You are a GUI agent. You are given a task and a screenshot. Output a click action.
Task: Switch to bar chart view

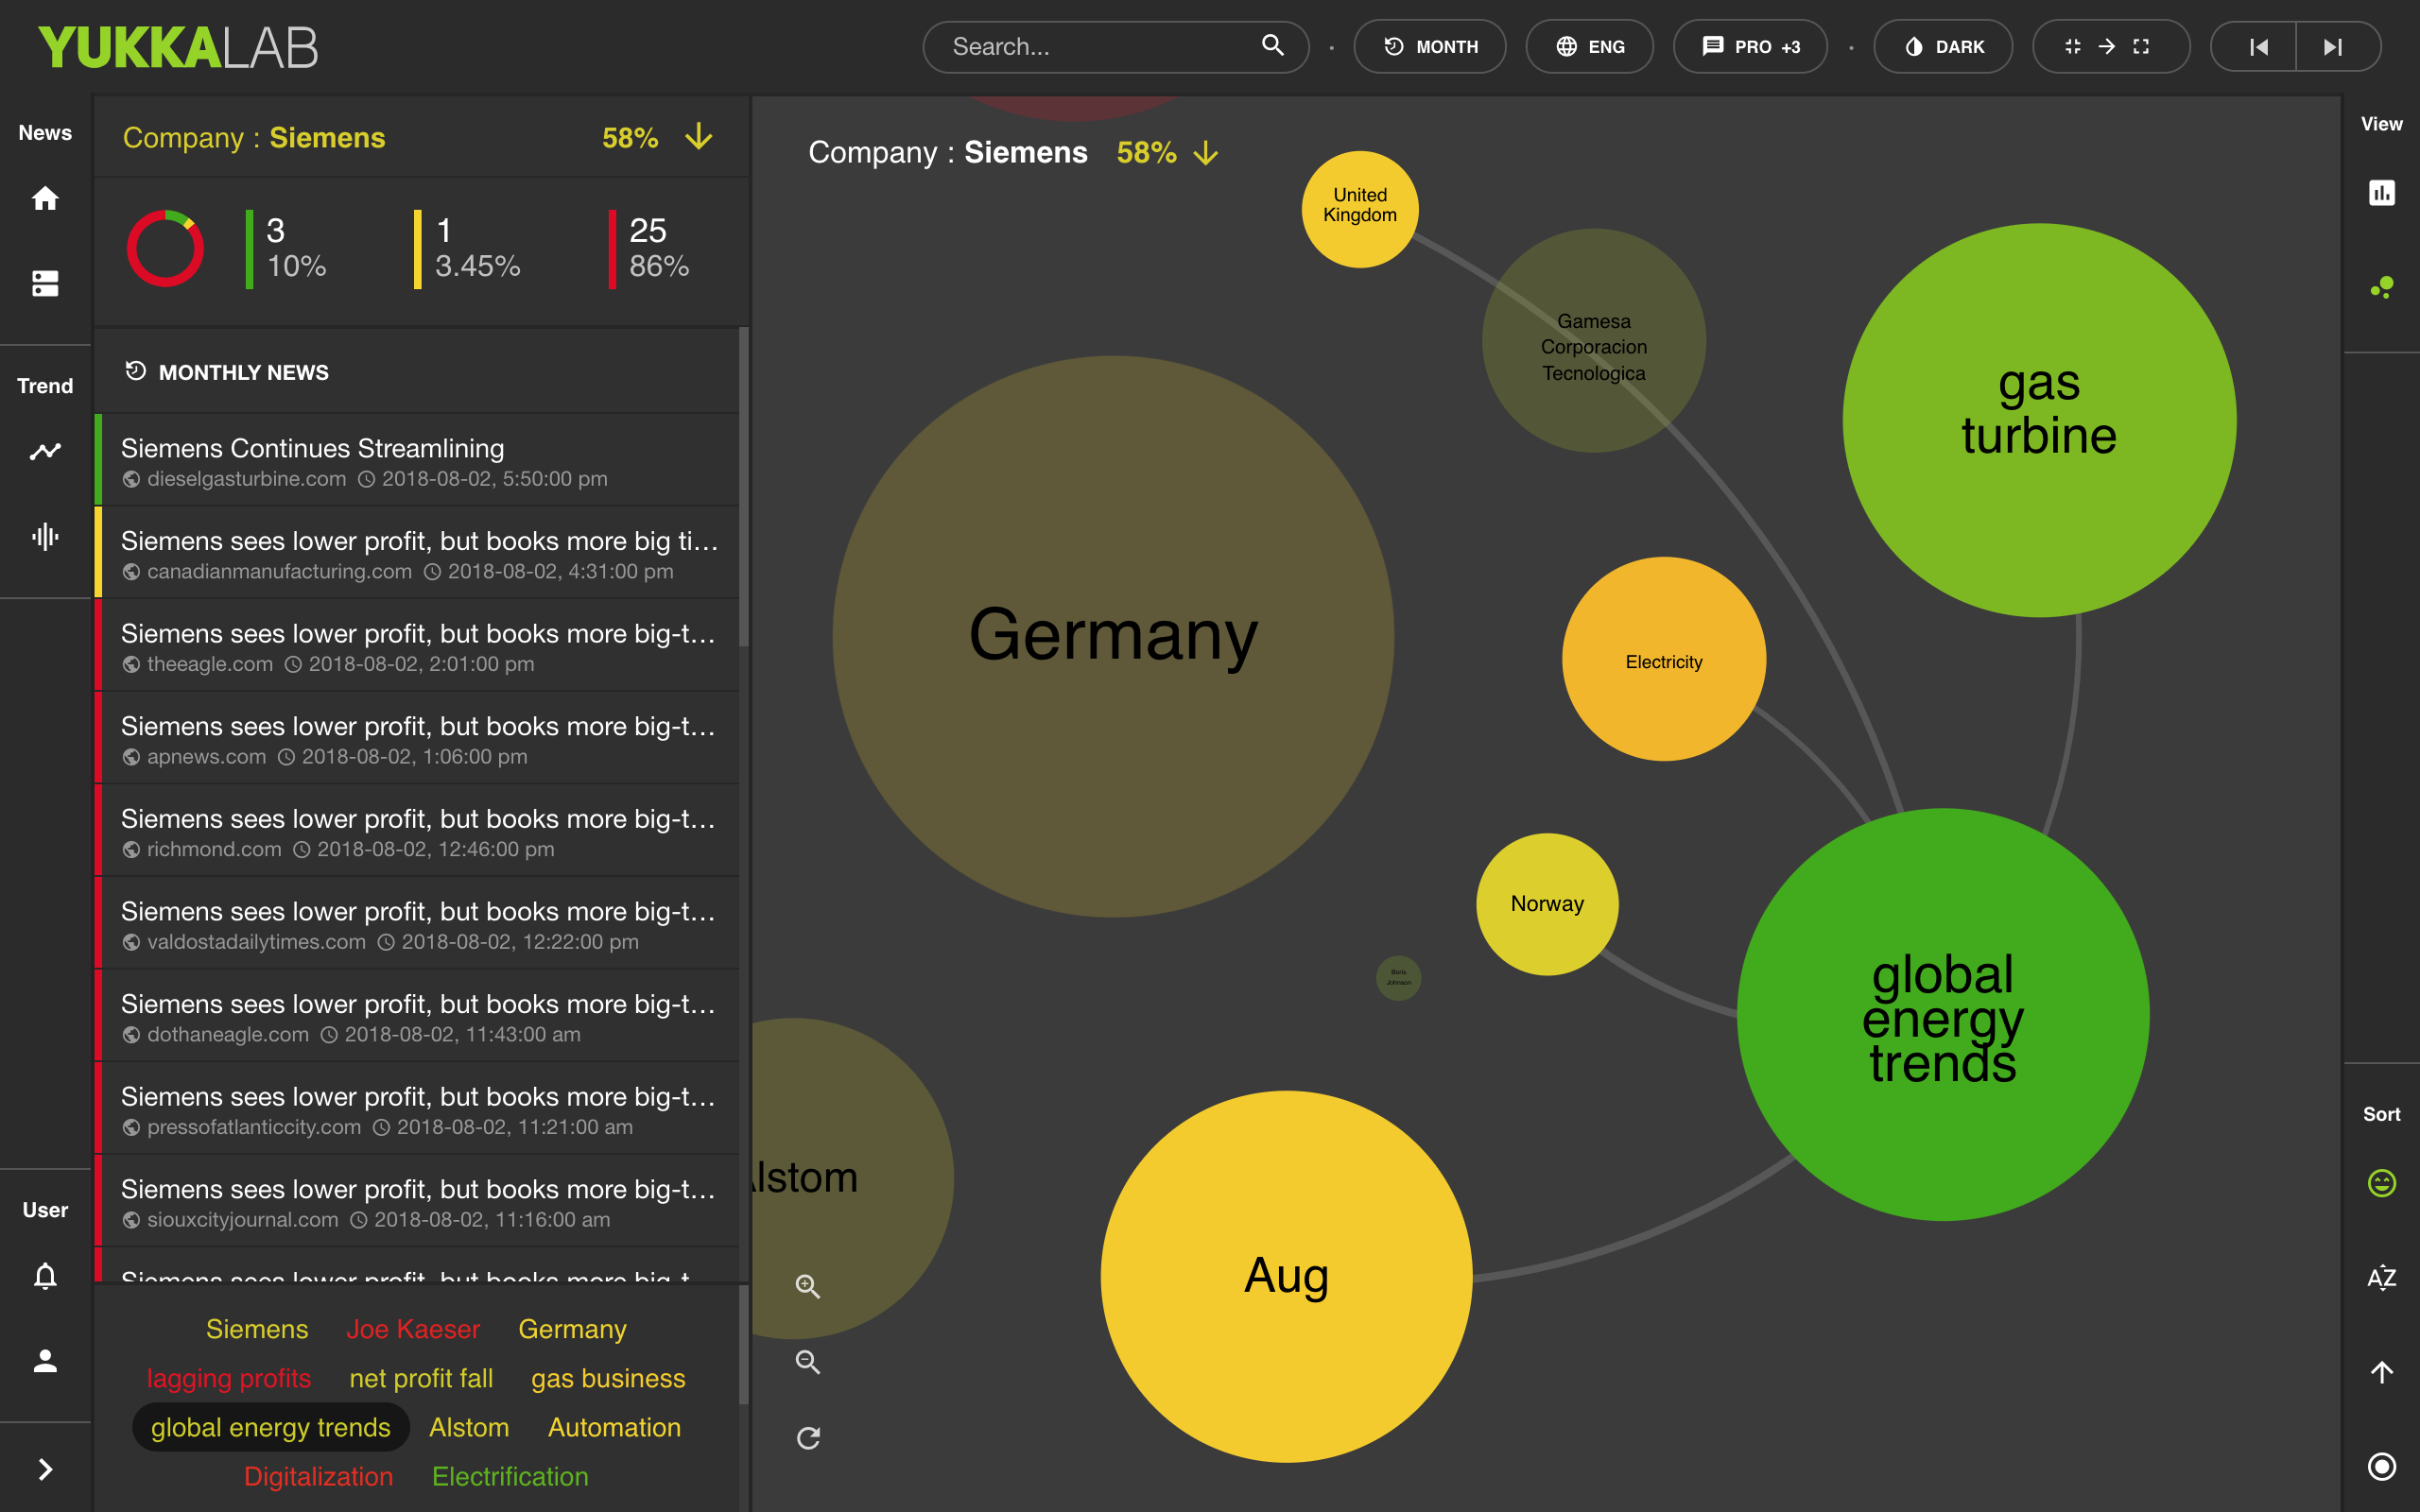pyautogui.click(x=2382, y=192)
